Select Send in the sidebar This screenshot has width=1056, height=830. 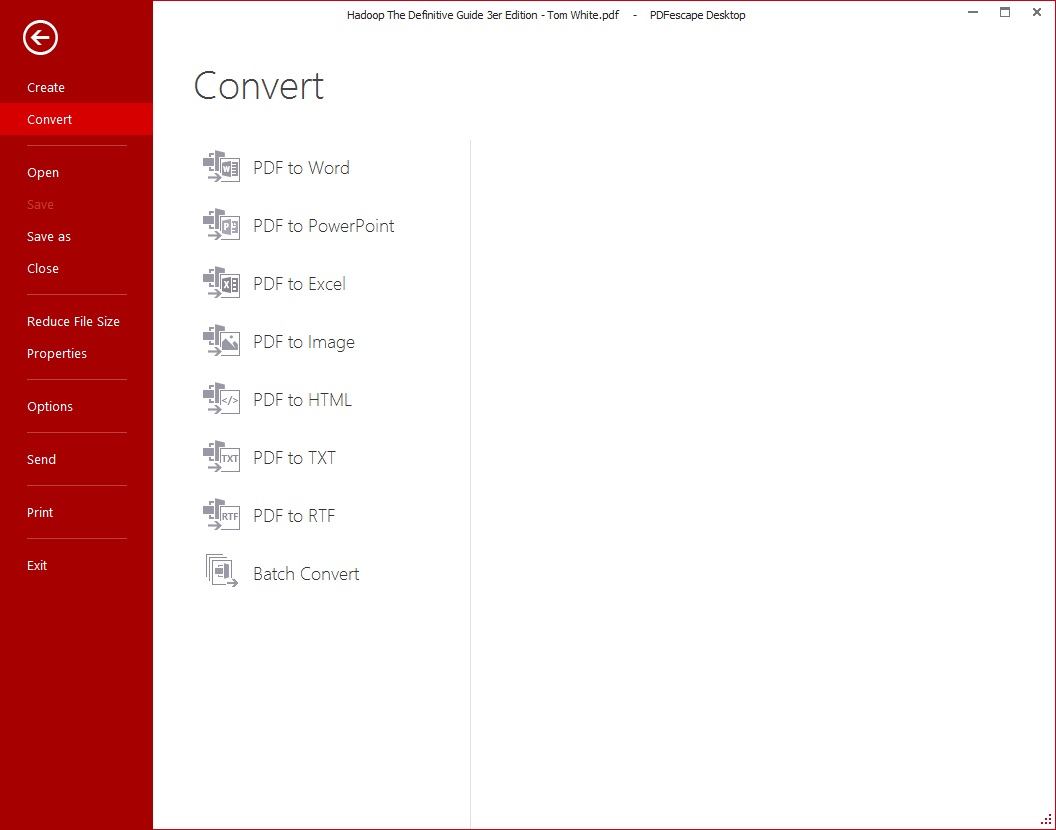click(76, 459)
